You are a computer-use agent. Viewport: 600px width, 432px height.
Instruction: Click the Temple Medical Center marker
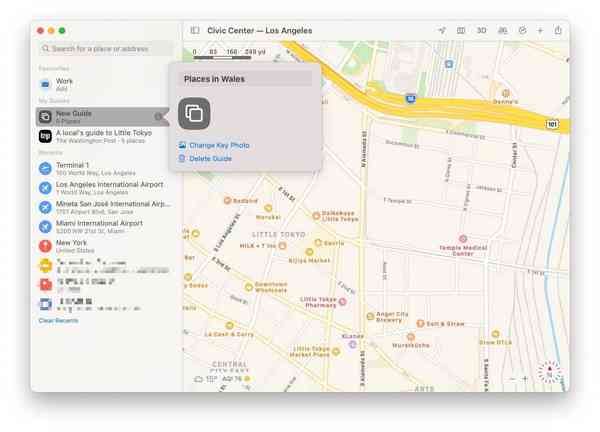click(x=463, y=239)
